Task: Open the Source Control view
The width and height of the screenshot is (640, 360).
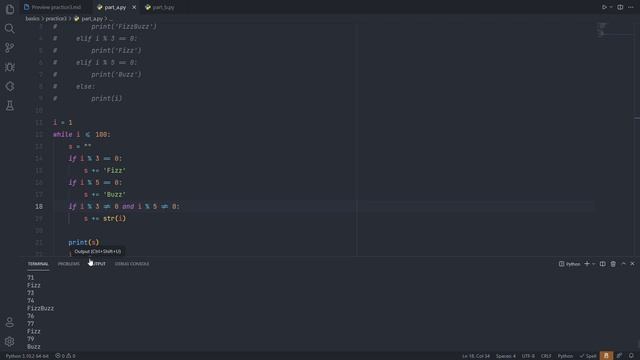Action: [x=10, y=47]
